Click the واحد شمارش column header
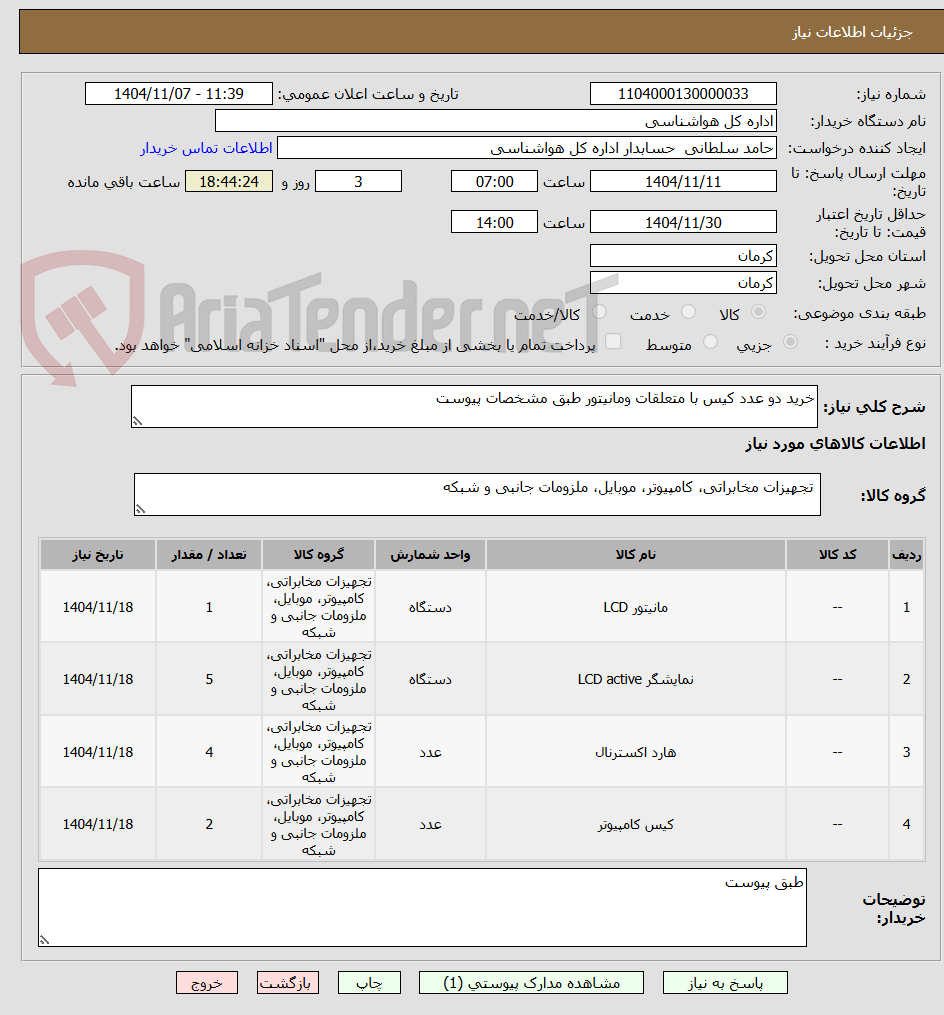Image resolution: width=944 pixels, height=1015 pixels. pyautogui.click(x=430, y=555)
